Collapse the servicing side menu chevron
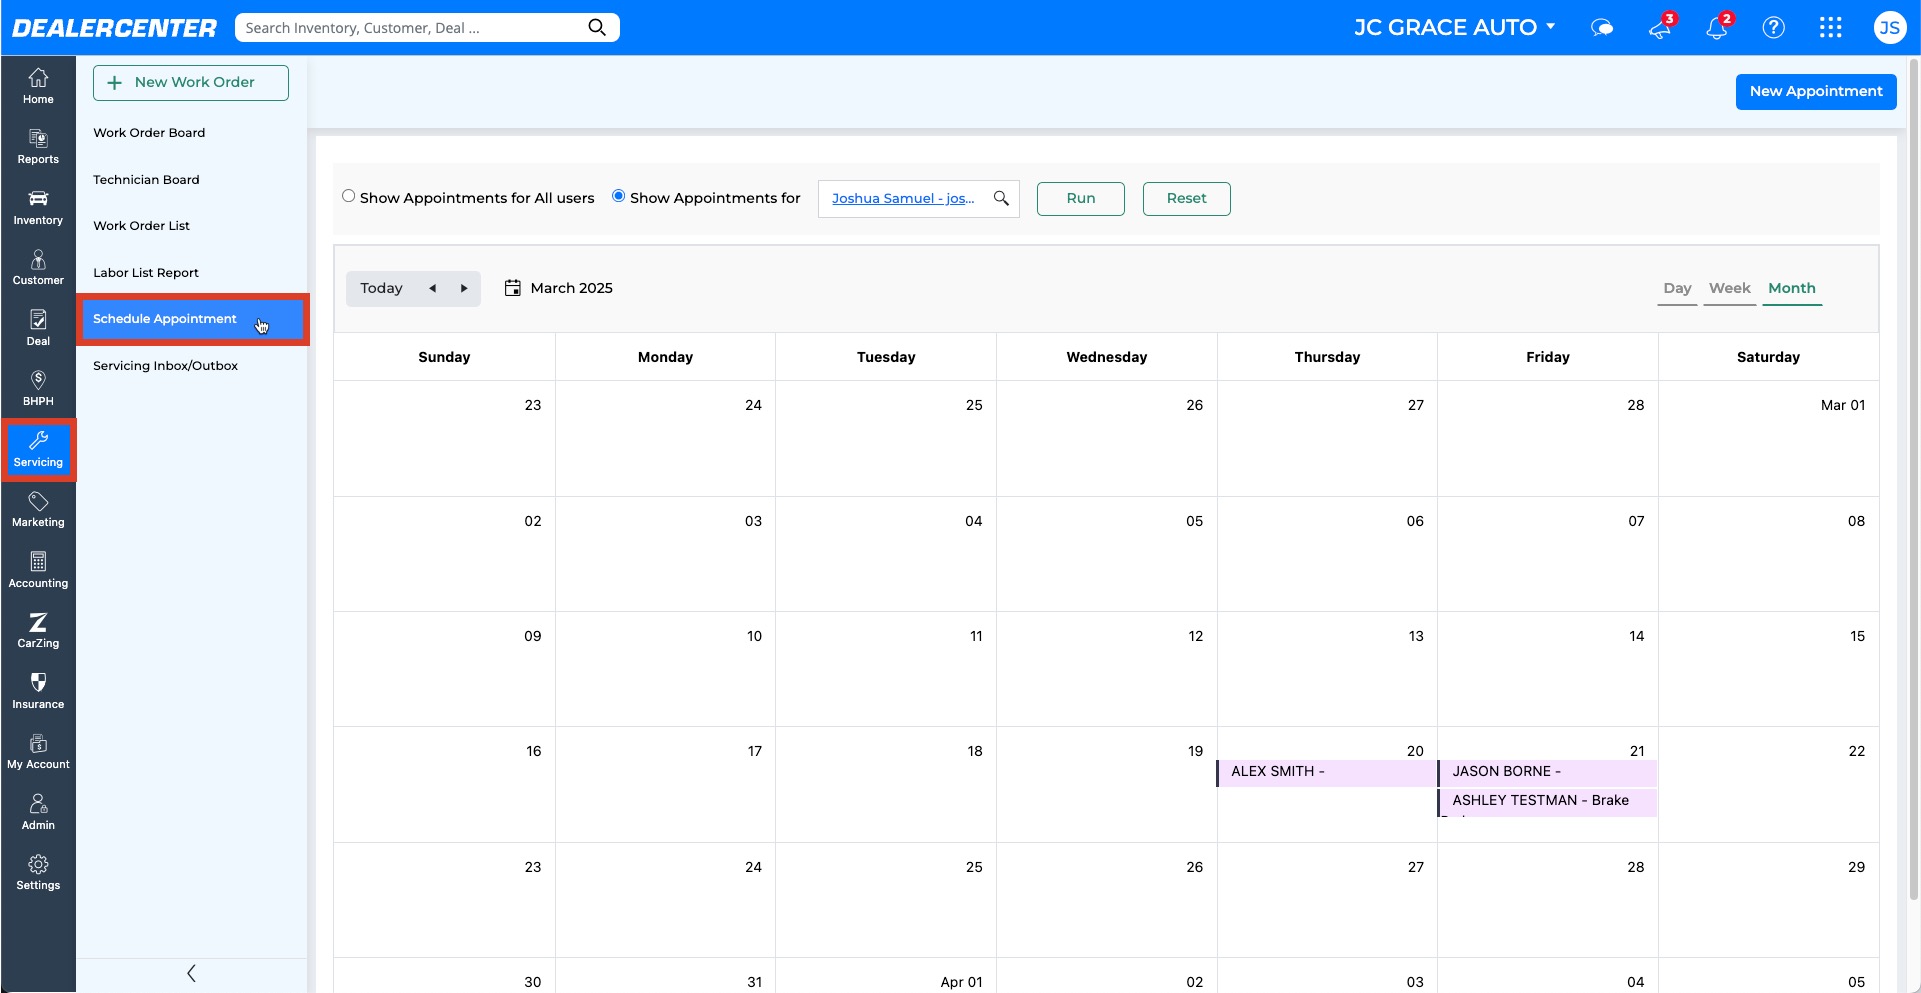This screenshot has width=1921, height=993. point(191,973)
